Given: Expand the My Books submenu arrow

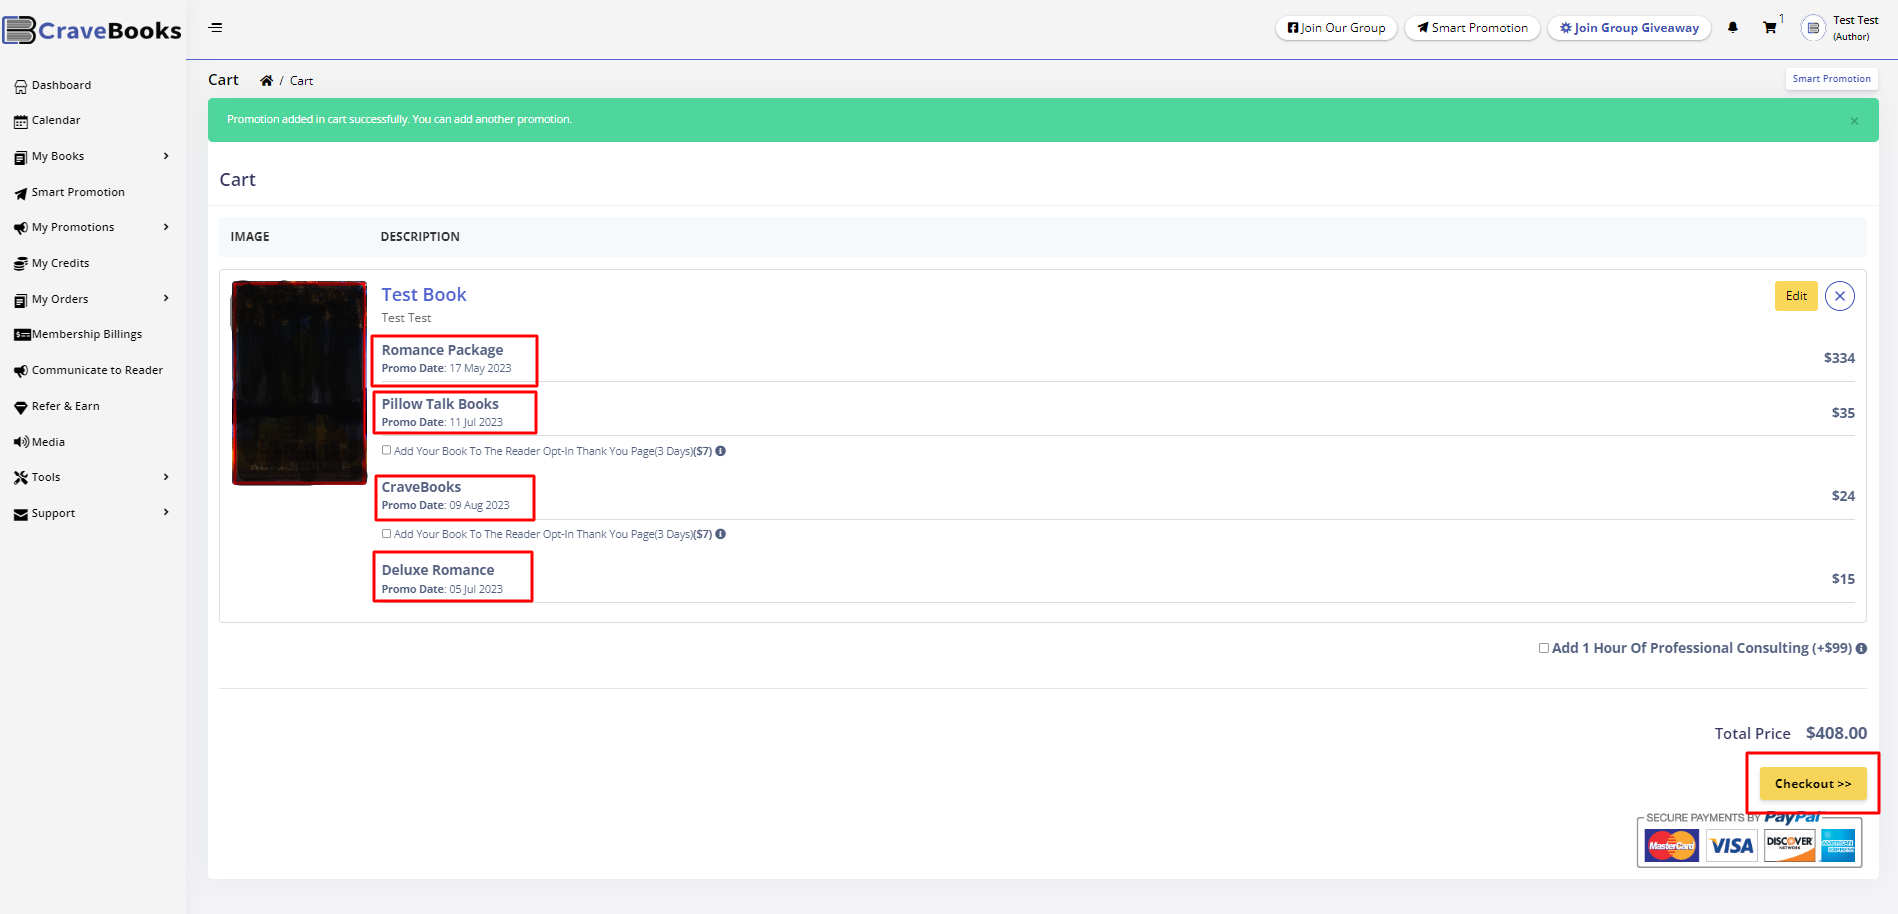Looking at the screenshot, I should (166, 156).
